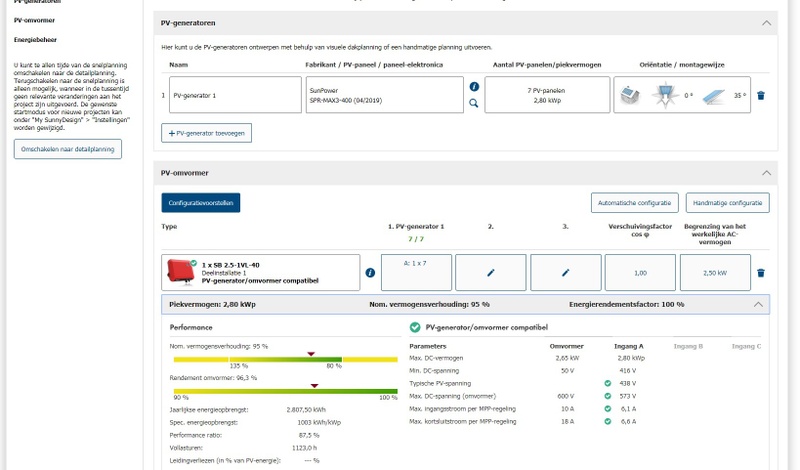Click the 2,50 kW AC limit field
This screenshot has width=800, height=470.
[715, 273]
